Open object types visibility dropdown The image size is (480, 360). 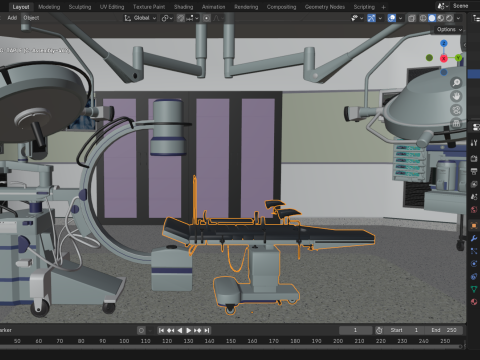(357, 18)
